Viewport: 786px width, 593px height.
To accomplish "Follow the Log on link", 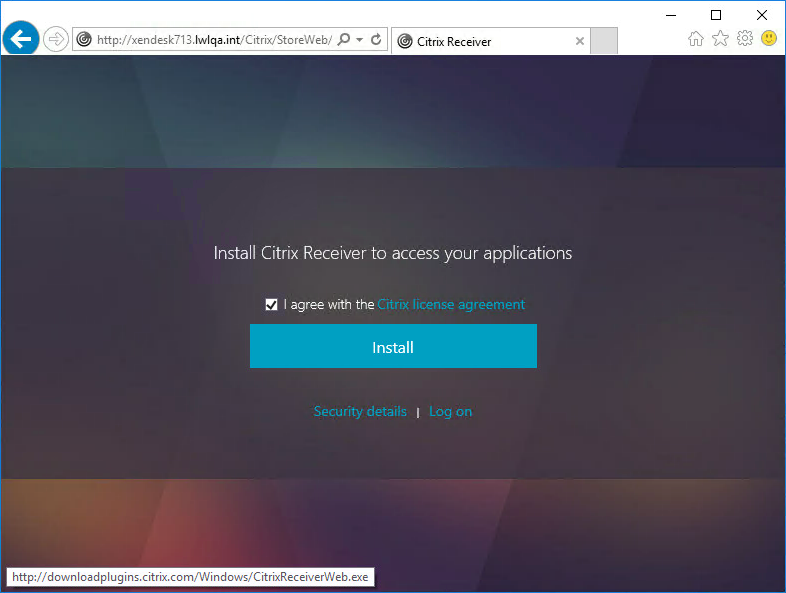I will [x=450, y=411].
